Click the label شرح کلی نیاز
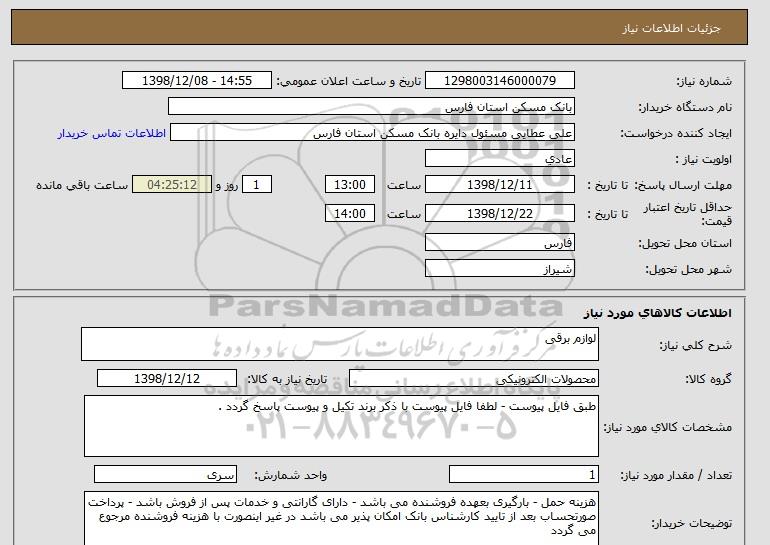This screenshot has width=770, height=545. [695, 345]
